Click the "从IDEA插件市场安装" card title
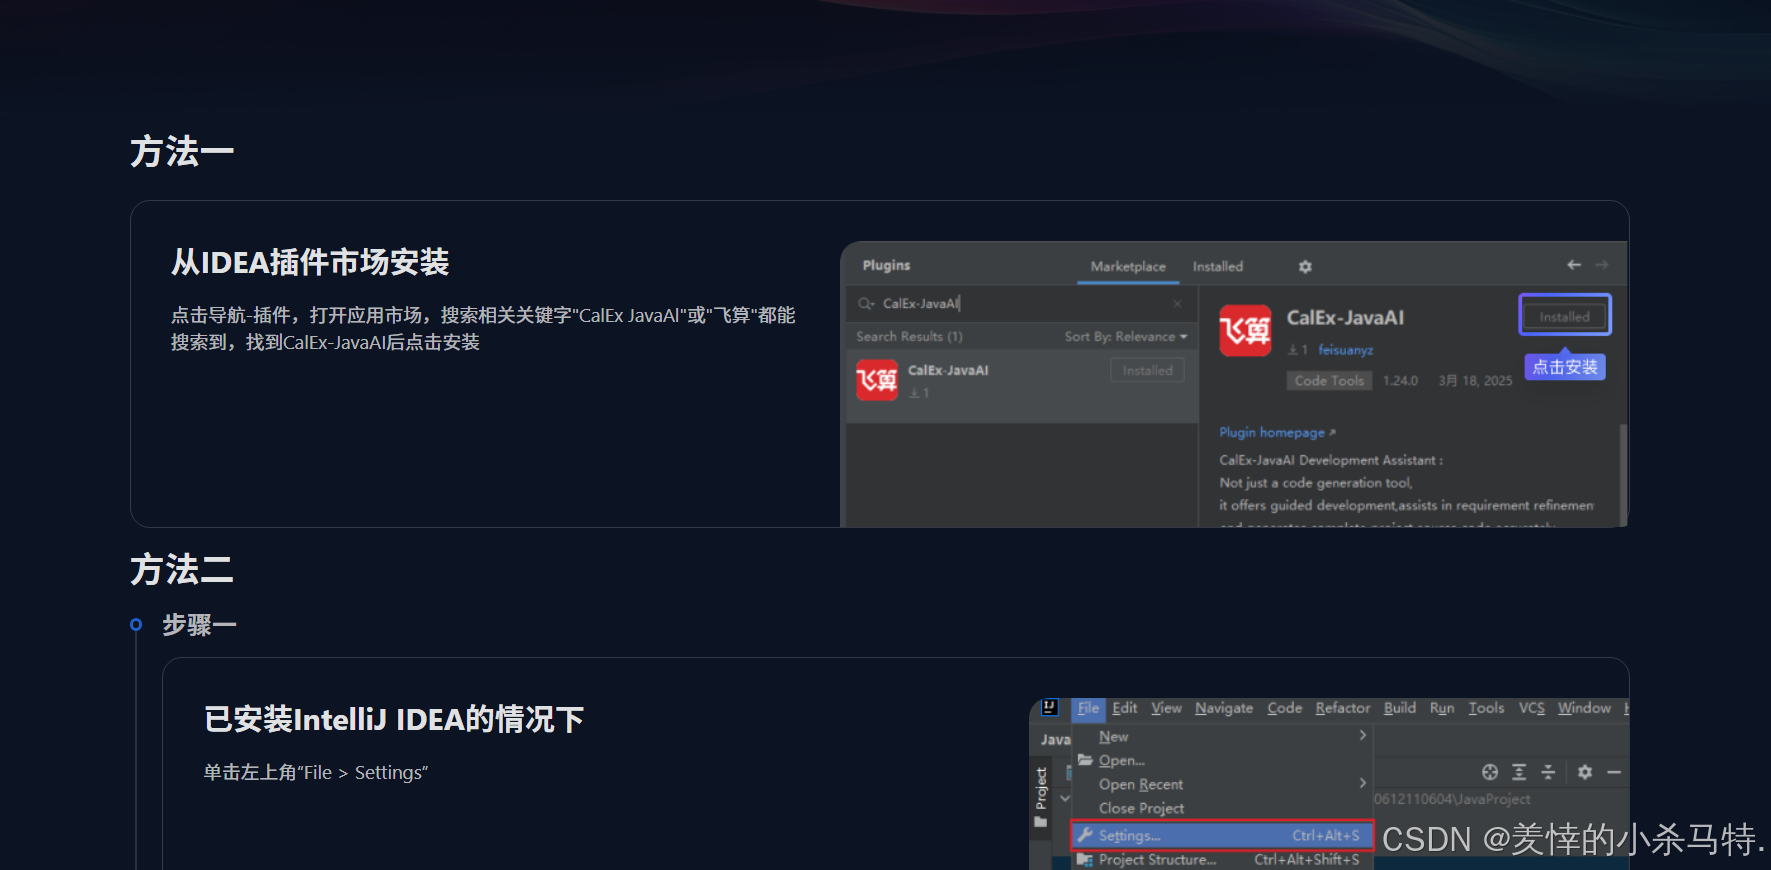 pyautogui.click(x=310, y=262)
